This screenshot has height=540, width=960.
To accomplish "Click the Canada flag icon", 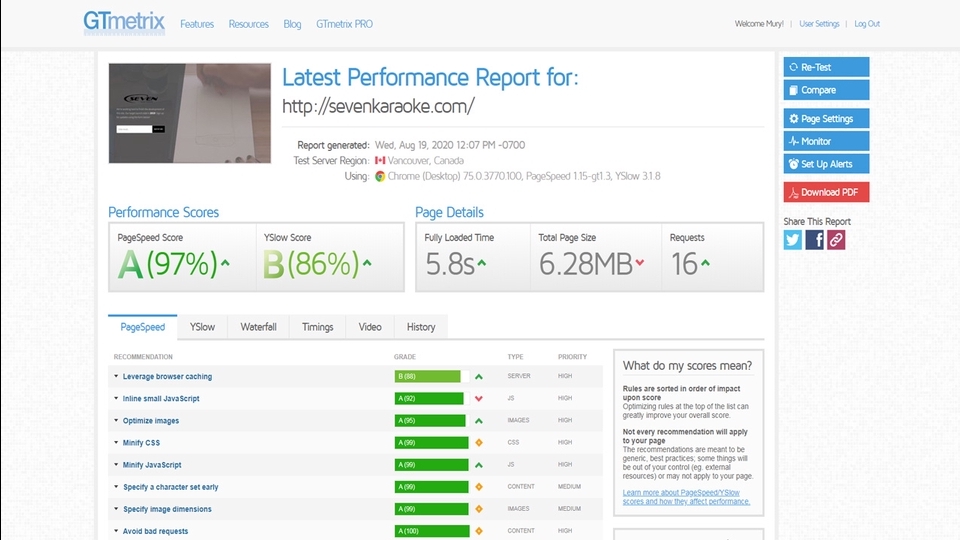I will pyautogui.click(x=380, y=160).
